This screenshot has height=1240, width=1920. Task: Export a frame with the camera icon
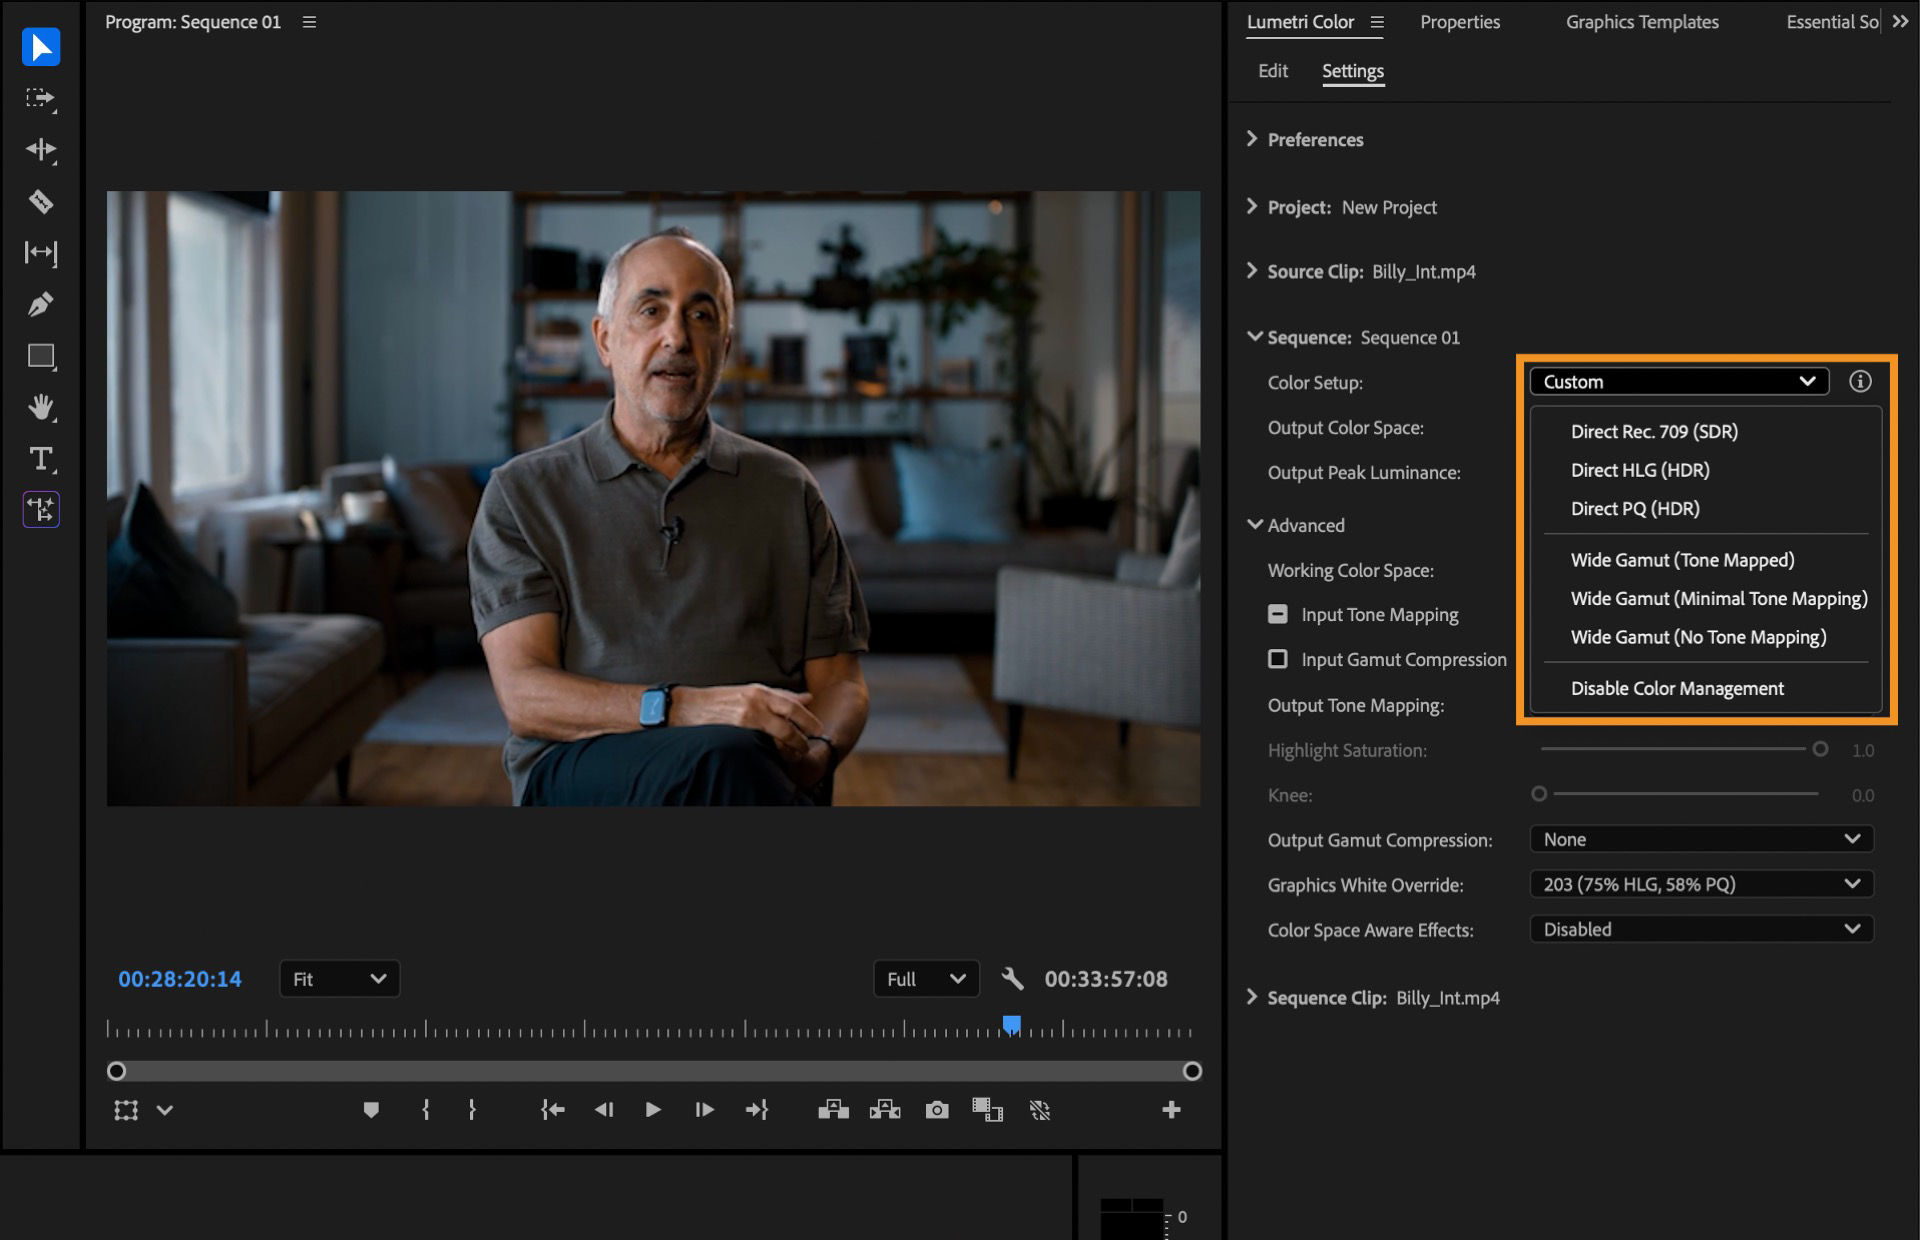coord(936,1109)
